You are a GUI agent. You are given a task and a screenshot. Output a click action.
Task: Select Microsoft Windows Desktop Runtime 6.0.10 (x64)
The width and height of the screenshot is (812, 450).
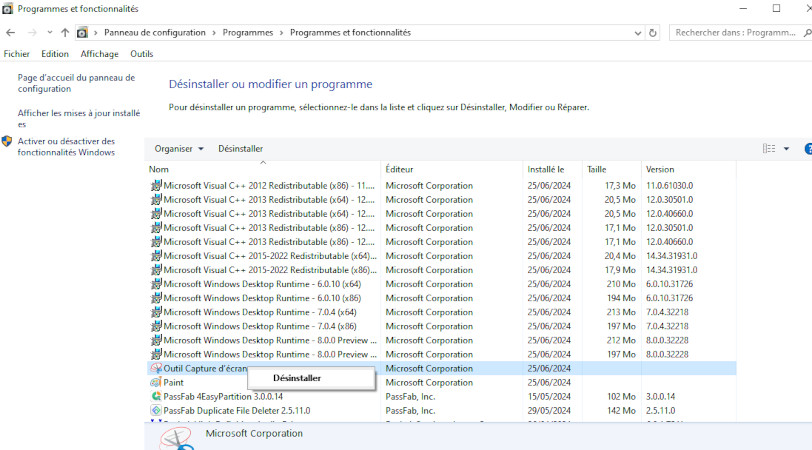click(x=441, y=284)
